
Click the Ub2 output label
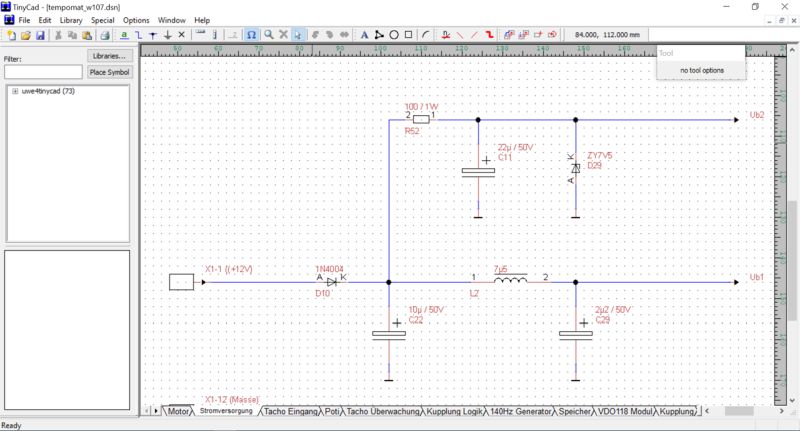point(757,115)
